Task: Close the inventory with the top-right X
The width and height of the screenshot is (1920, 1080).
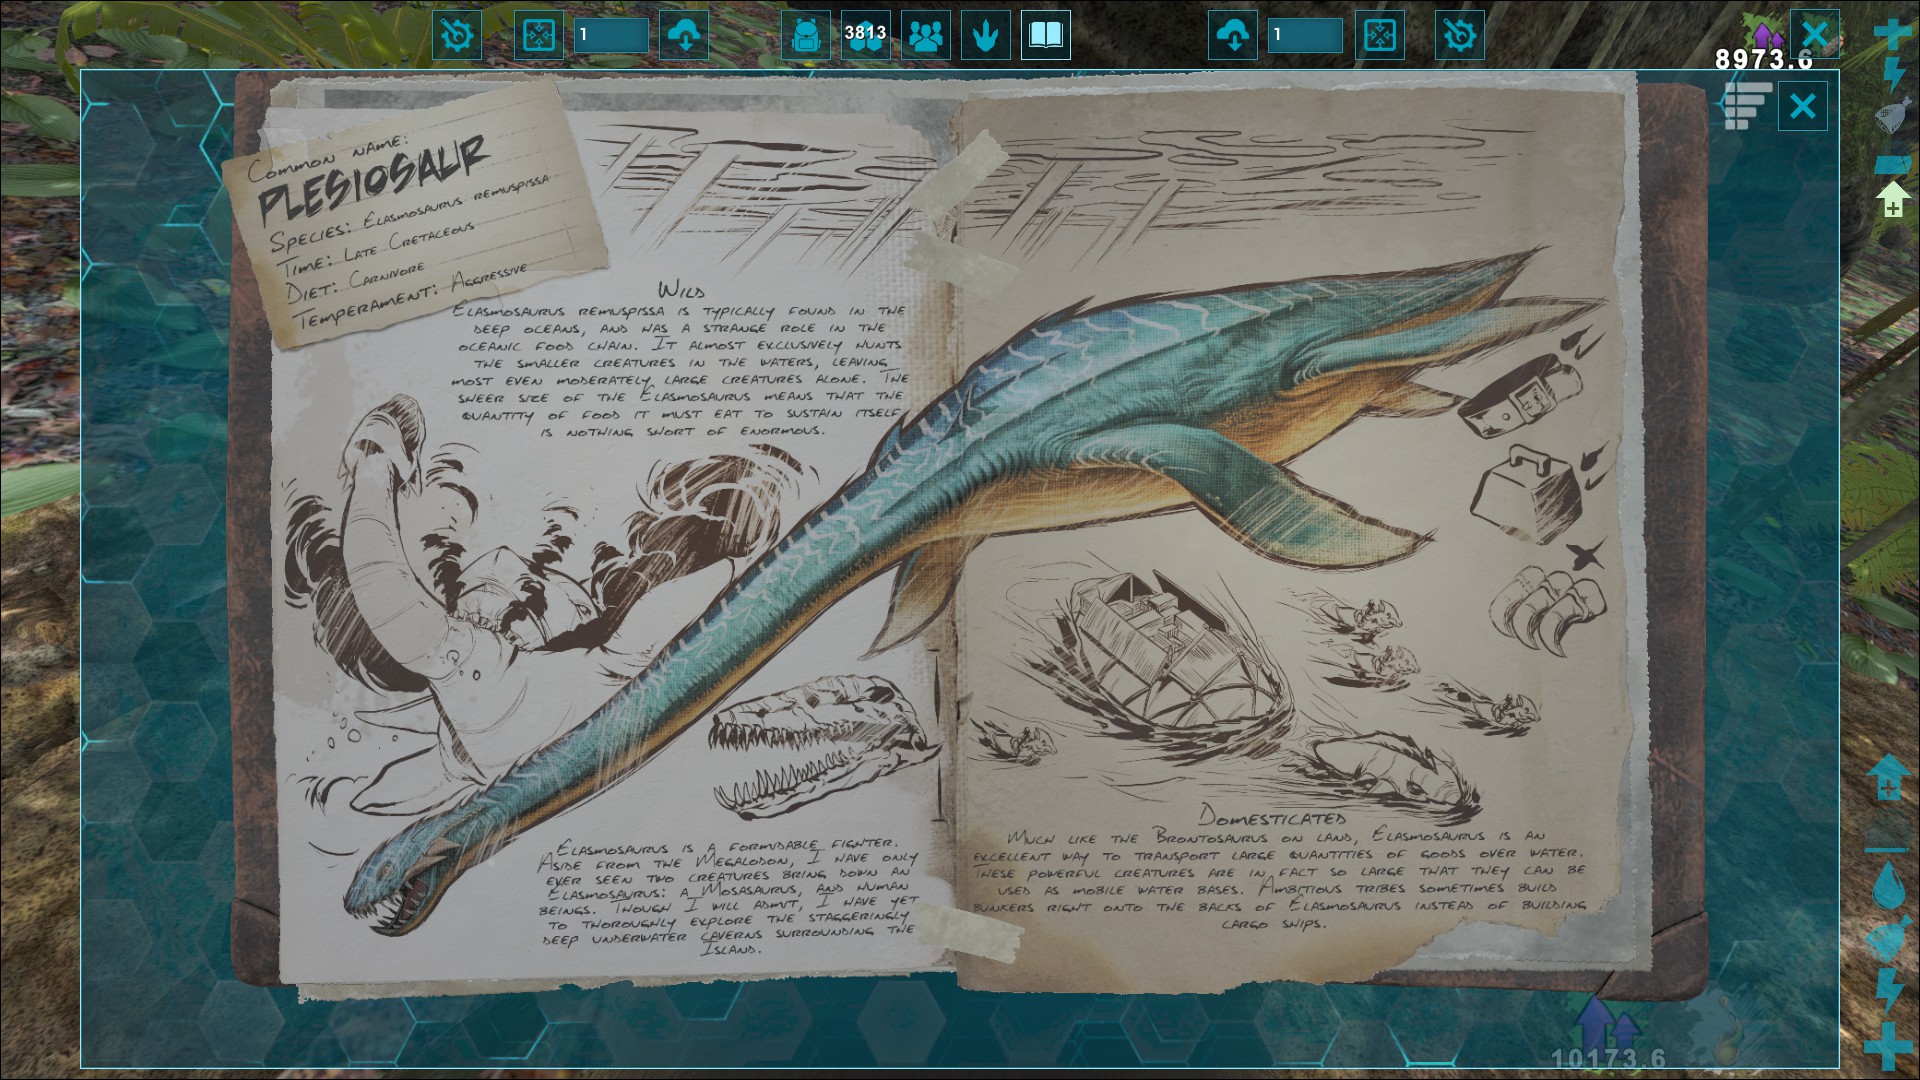Action: (1814, 34)
